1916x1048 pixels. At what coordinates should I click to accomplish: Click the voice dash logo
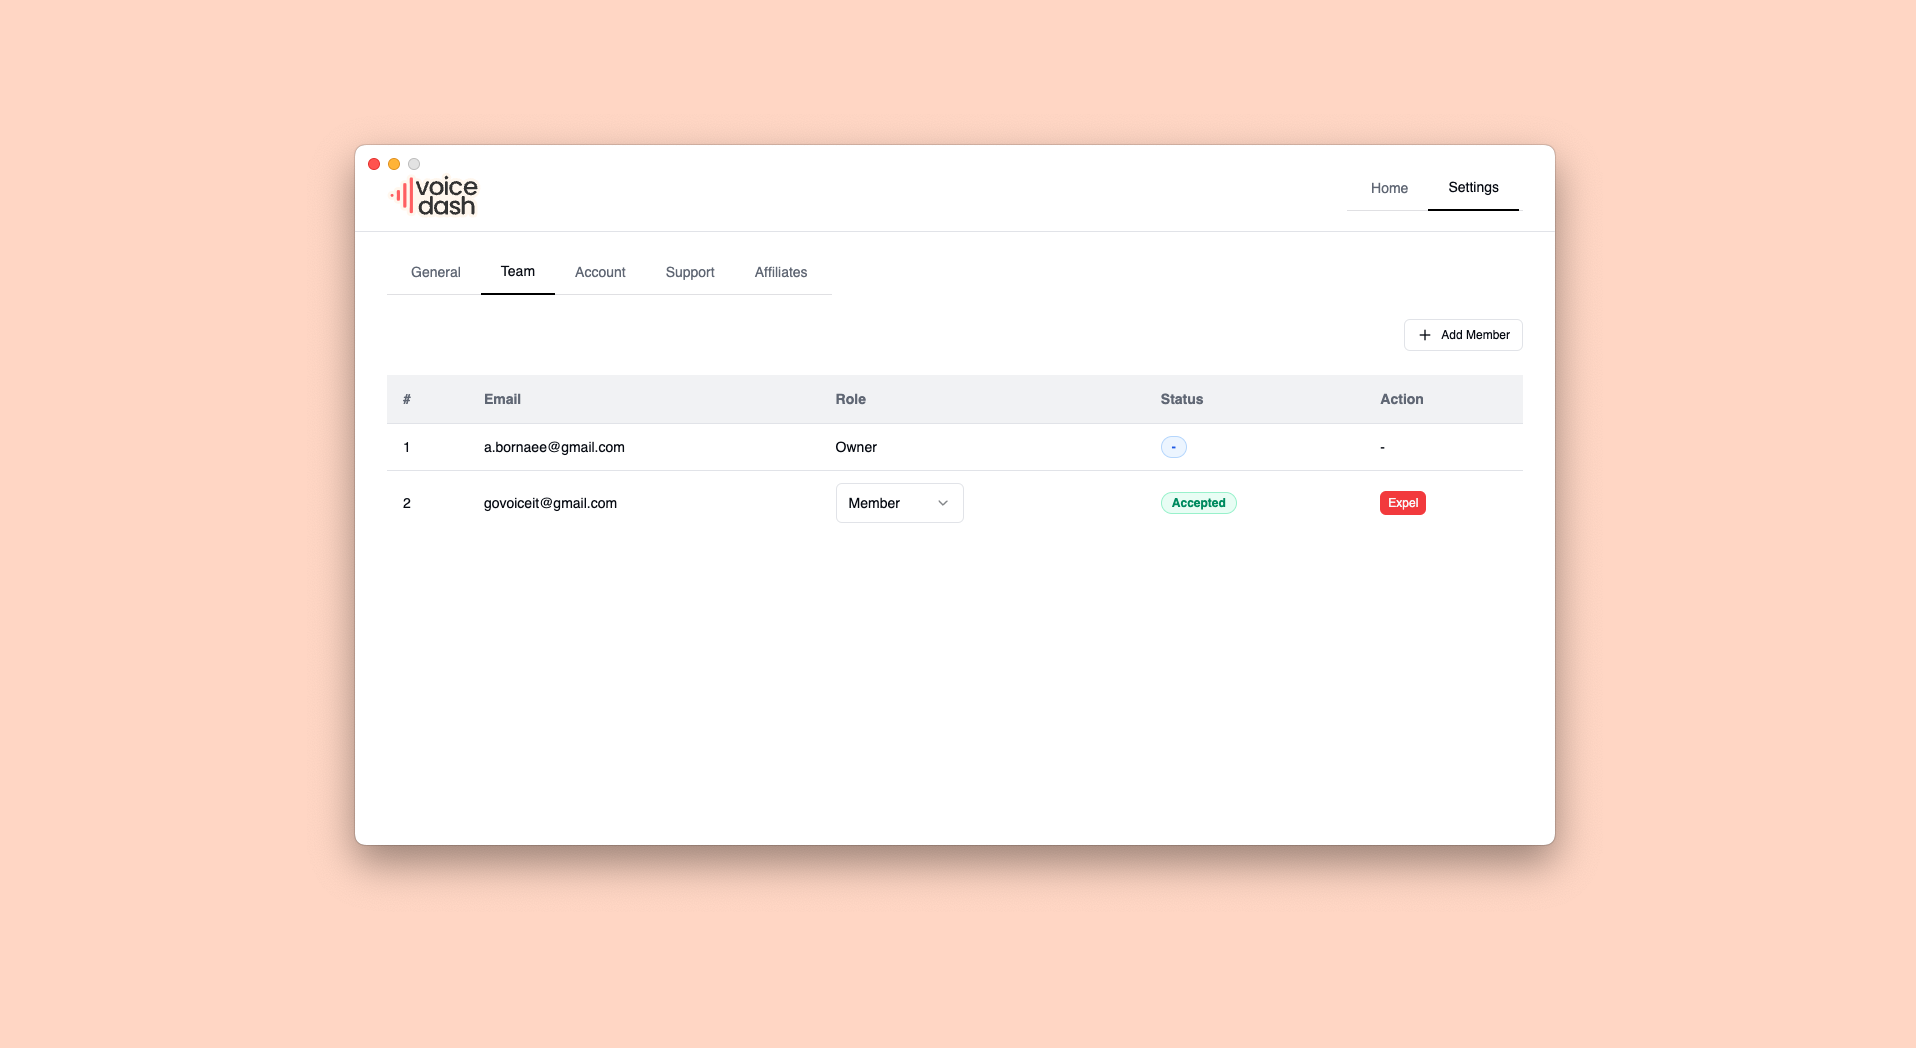click(433, 196)
